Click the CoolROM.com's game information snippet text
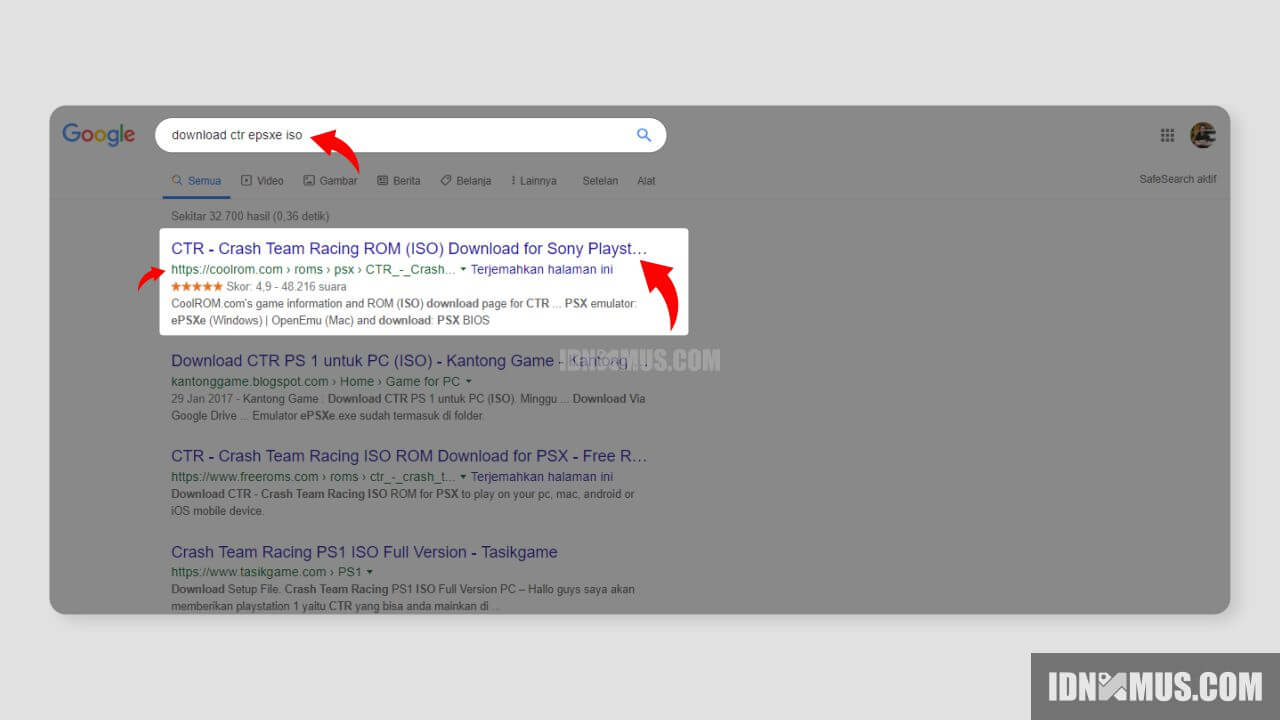This screenshot has height=720, width=1280. tap(404, 312)
